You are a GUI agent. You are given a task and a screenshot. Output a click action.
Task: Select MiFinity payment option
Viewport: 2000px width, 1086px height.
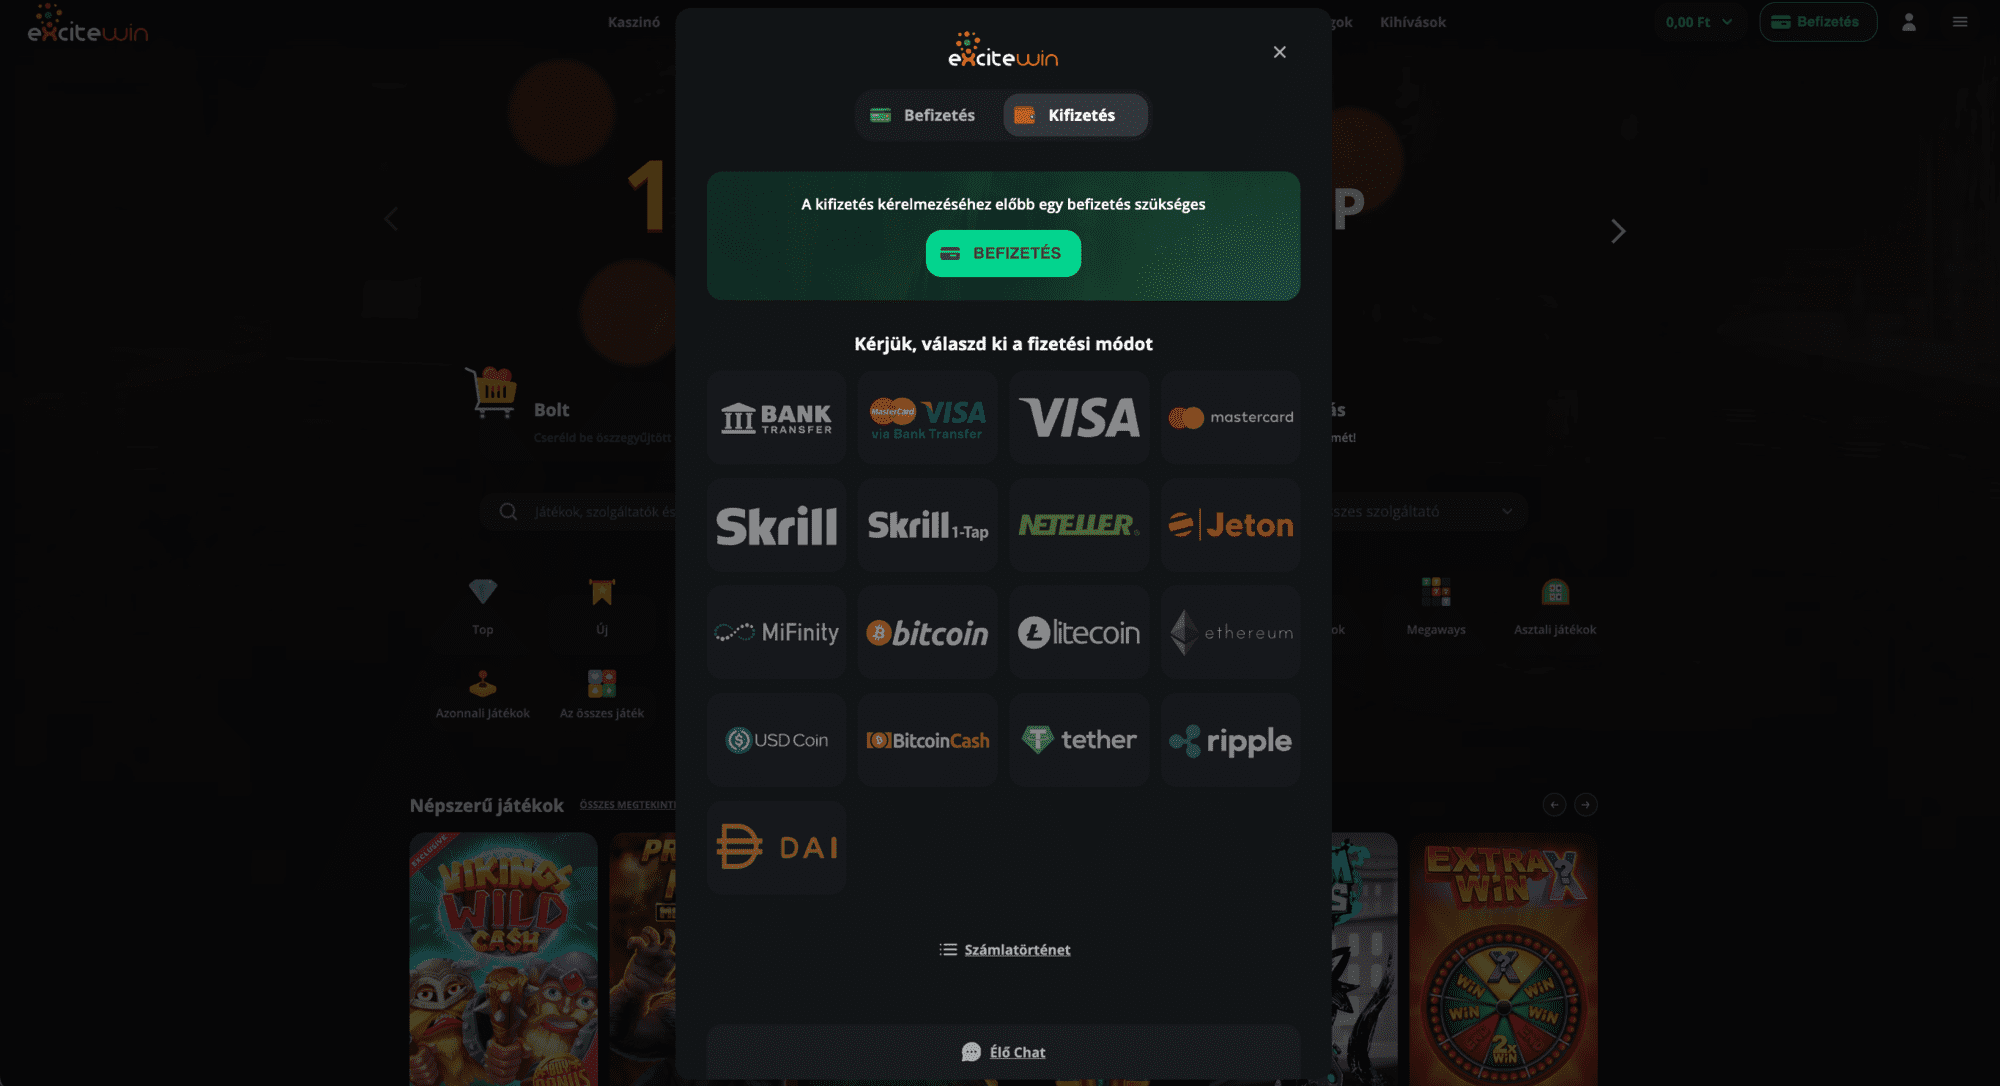point(775,631)
